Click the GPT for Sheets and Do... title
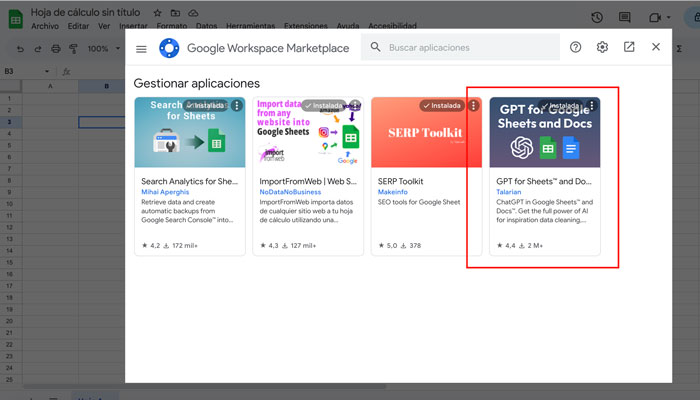The width and height of the screenshot is (700, 400). point(544,181)
